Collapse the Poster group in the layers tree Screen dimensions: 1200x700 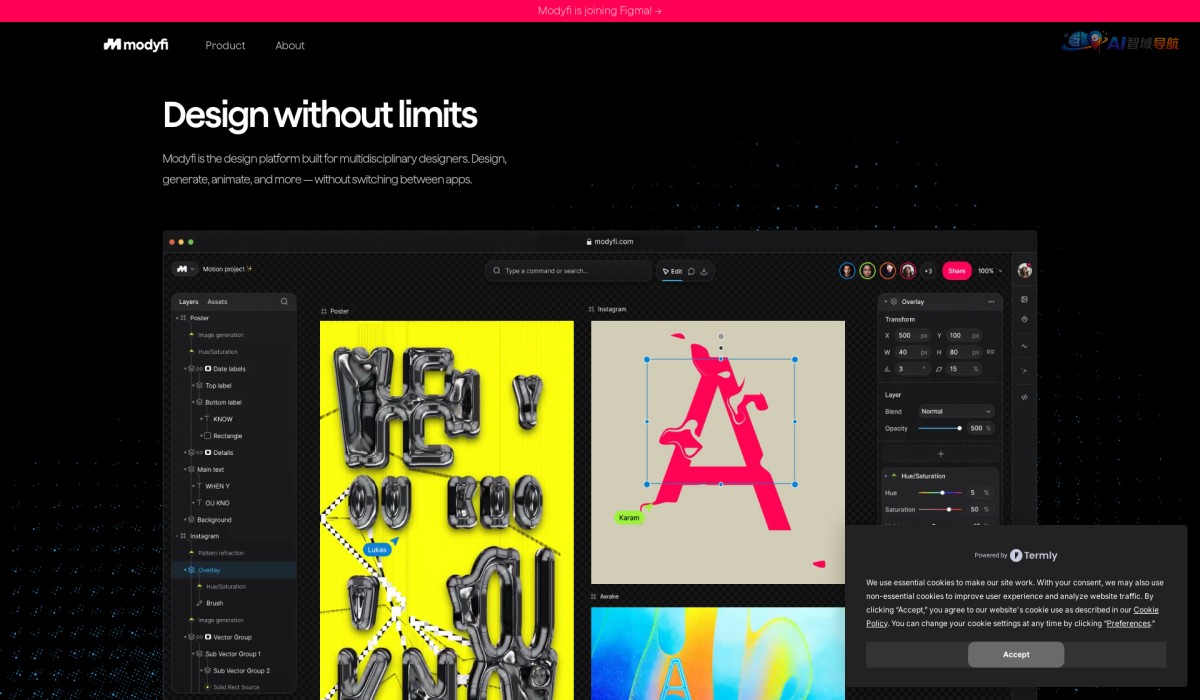pos(177,318)
